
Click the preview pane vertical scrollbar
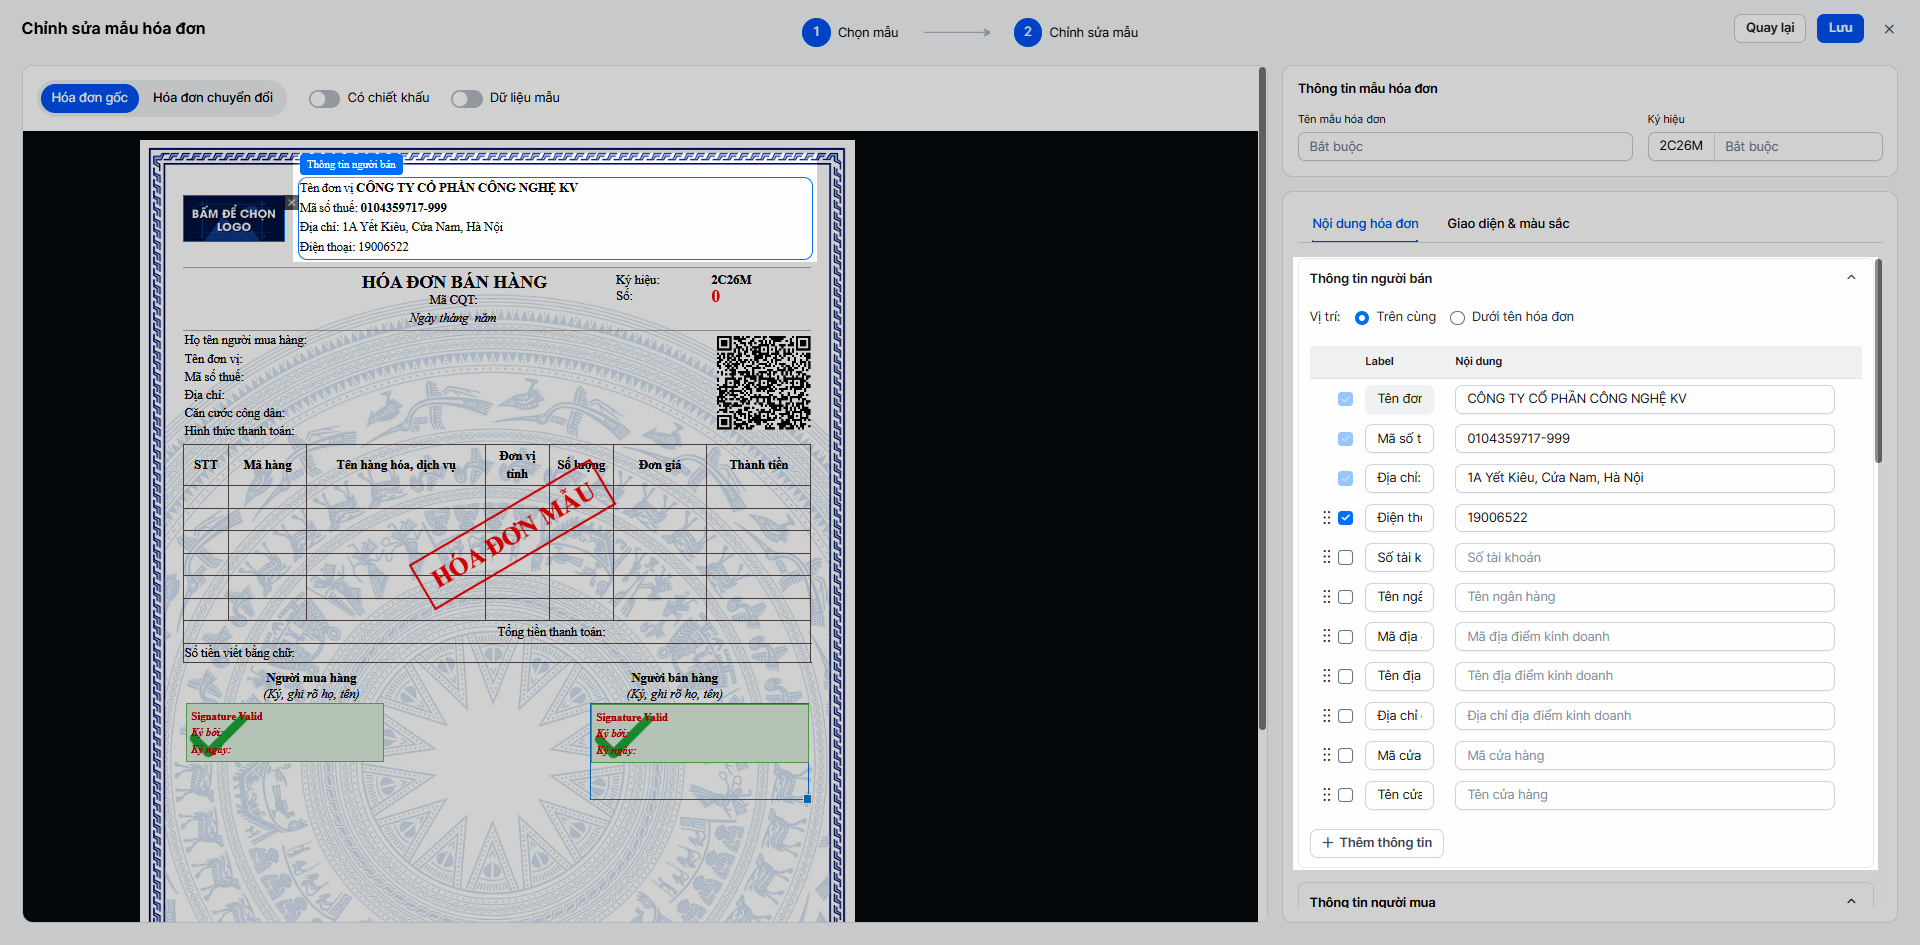pyautogui.click(x=1262, y=400)
